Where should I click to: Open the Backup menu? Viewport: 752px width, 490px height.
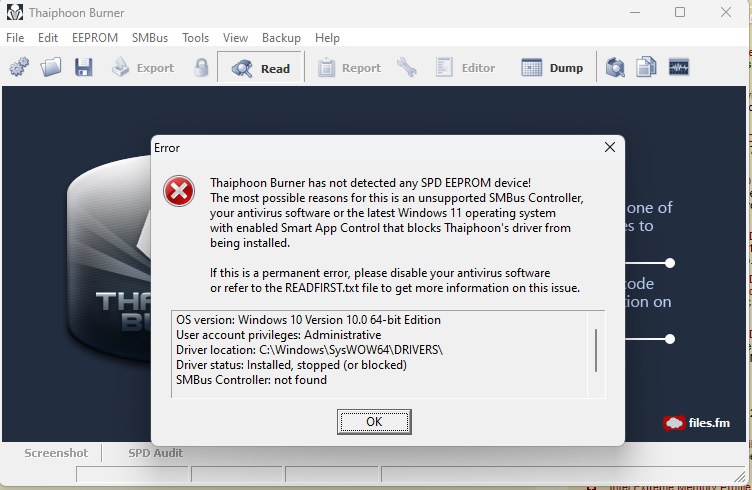[x=281, y=38]
